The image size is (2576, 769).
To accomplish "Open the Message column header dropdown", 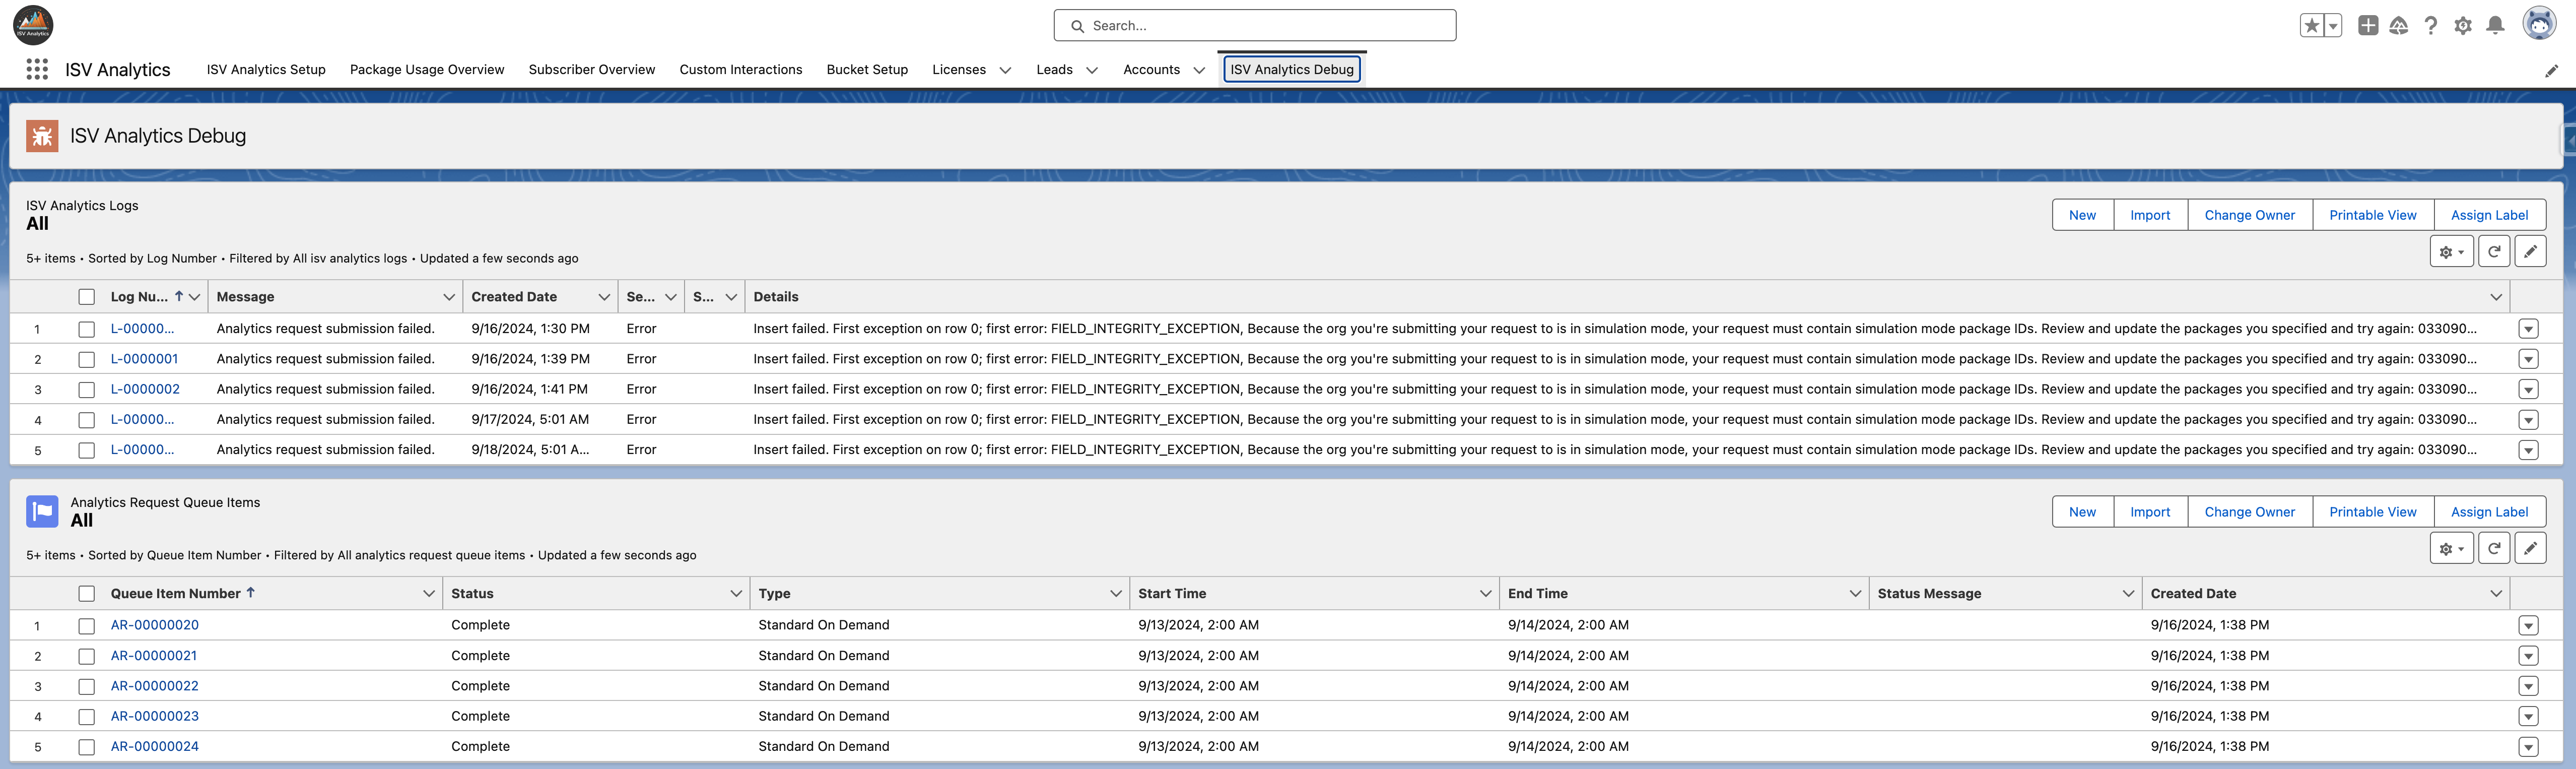I will pyautogui.click(x=449, y=297).
